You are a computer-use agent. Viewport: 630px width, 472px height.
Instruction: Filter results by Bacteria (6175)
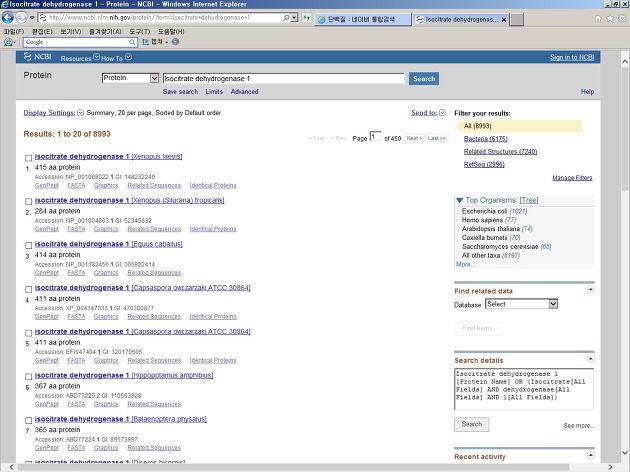pyautogui.click(x=485, y=139)
